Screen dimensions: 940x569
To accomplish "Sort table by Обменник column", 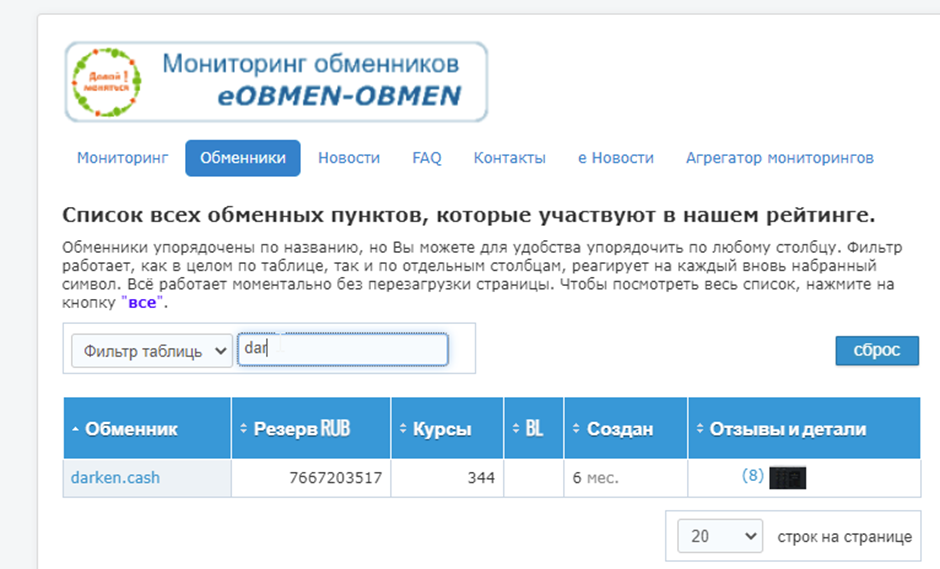I will (147, 428).
